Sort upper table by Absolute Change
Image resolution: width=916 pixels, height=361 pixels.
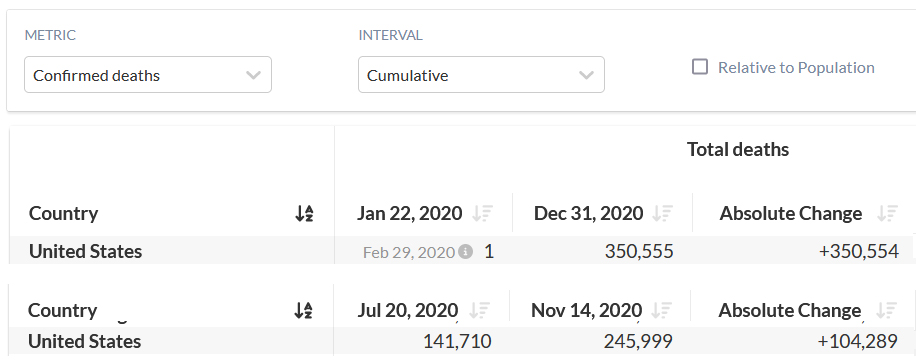[x=887, y=214]
